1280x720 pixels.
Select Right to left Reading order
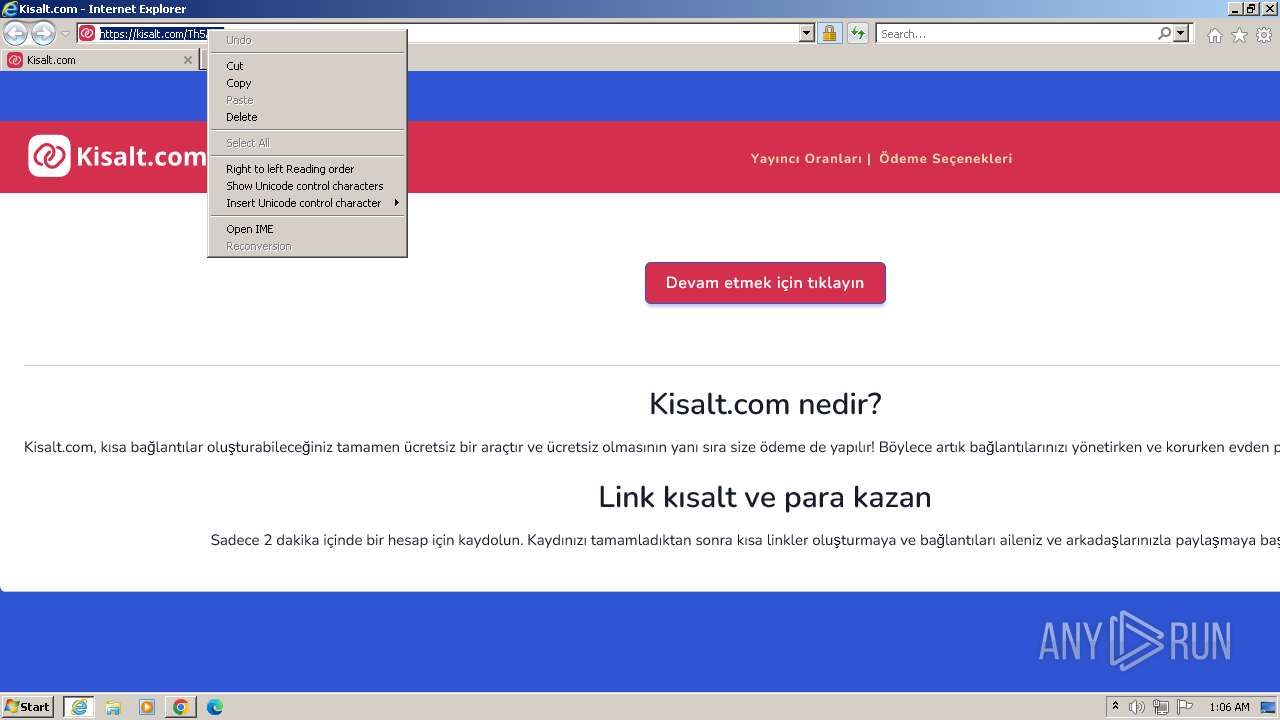tap(306, 169)
